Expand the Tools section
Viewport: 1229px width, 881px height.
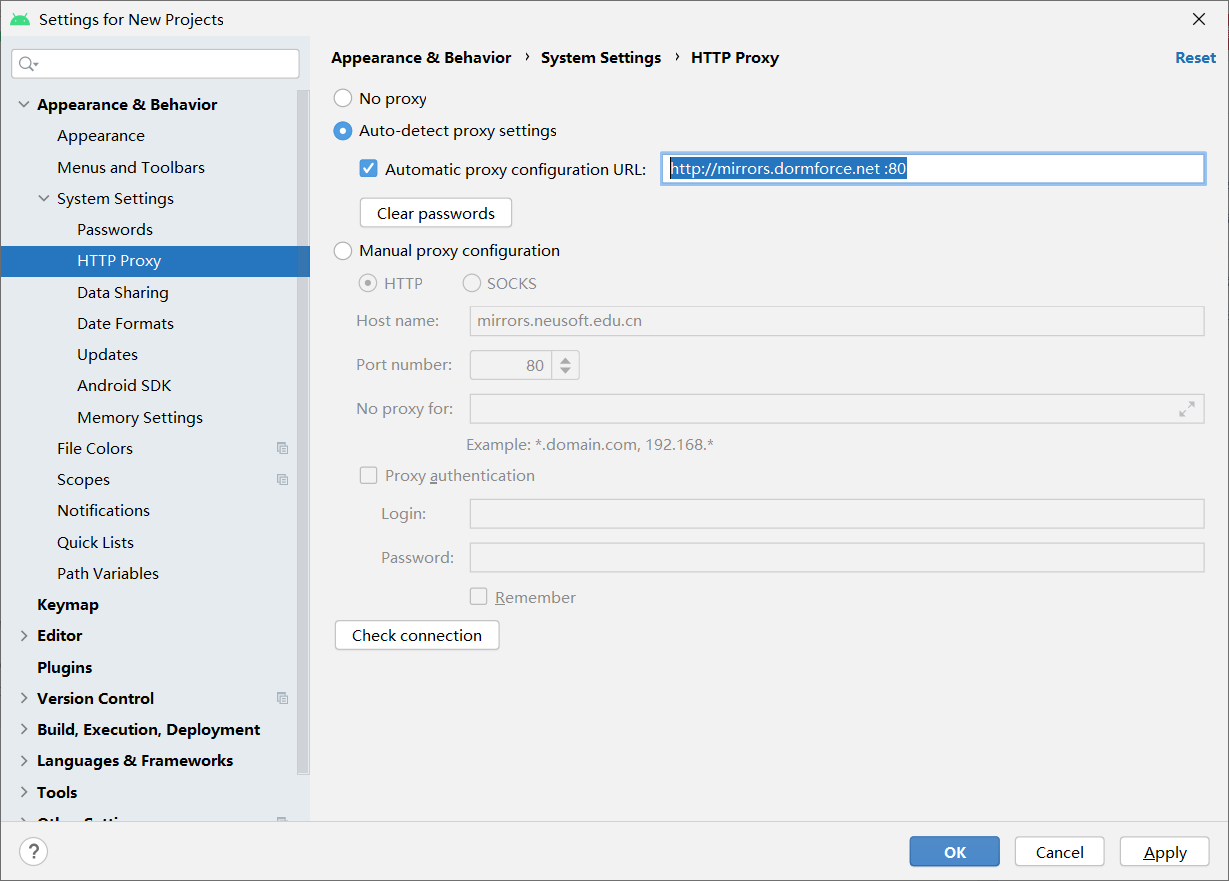(24, 792)
